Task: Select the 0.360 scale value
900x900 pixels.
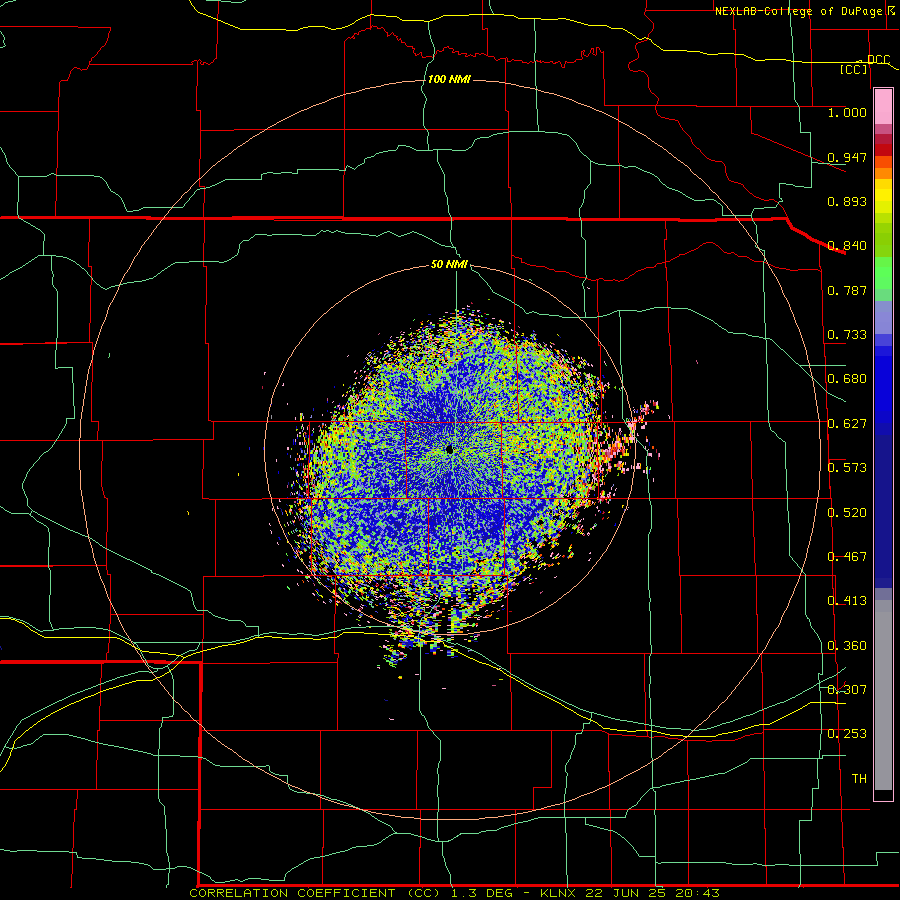Action: tap(847, 646)
